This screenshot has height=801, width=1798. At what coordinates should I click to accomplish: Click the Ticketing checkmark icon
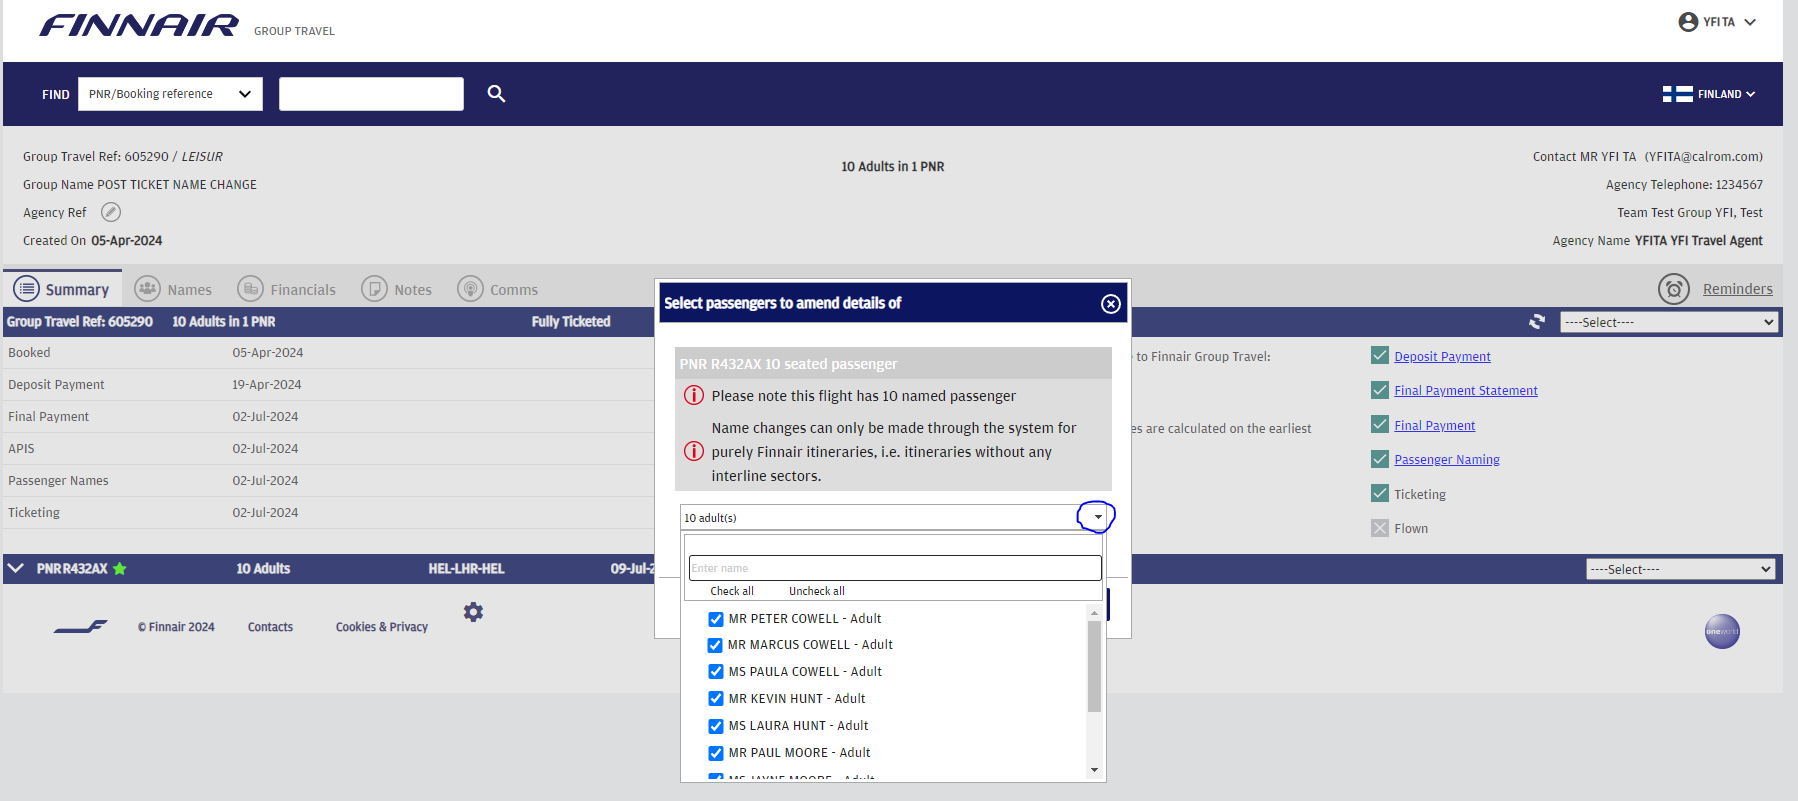(x=1380, y=493)
